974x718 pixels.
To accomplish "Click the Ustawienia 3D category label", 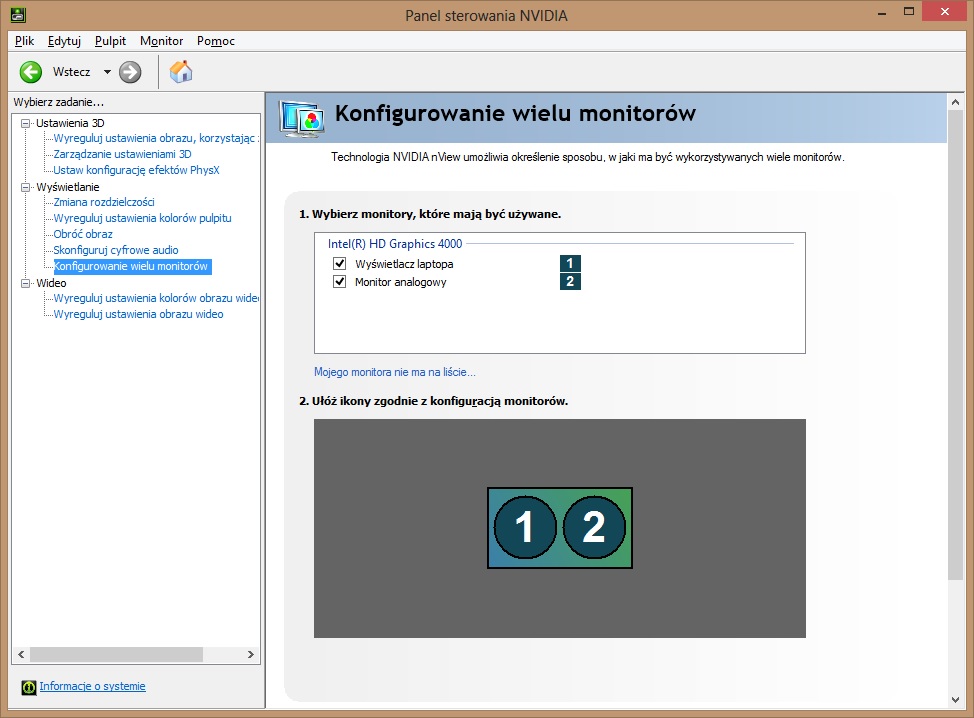I will 70,123.
